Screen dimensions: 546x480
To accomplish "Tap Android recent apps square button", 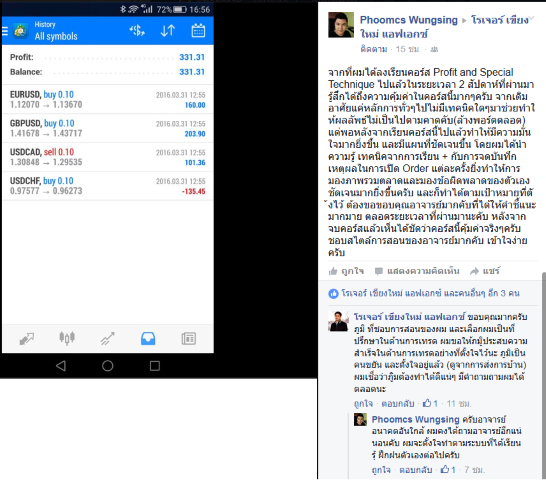I will pos(155,366).
